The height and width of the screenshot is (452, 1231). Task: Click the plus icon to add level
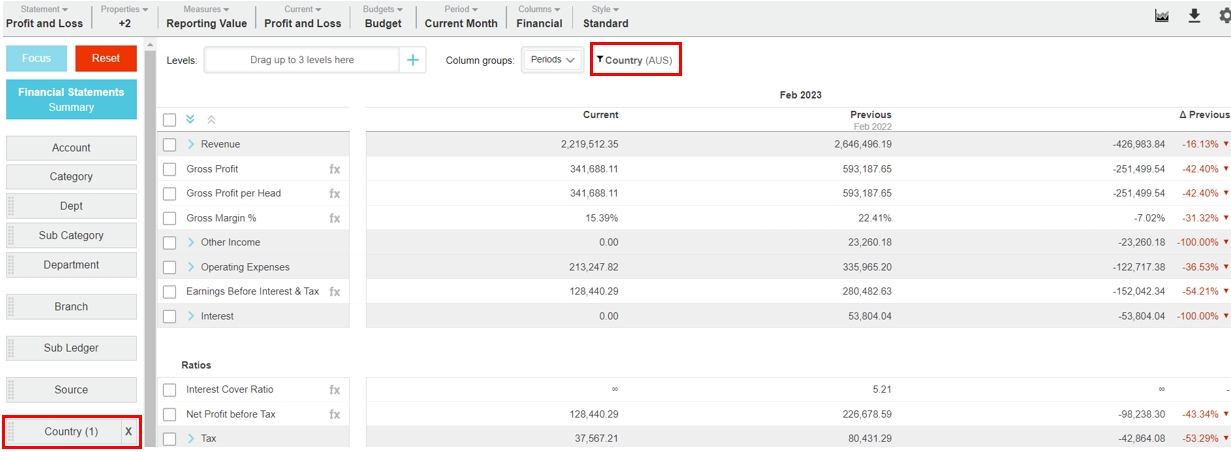pos(412,60)
